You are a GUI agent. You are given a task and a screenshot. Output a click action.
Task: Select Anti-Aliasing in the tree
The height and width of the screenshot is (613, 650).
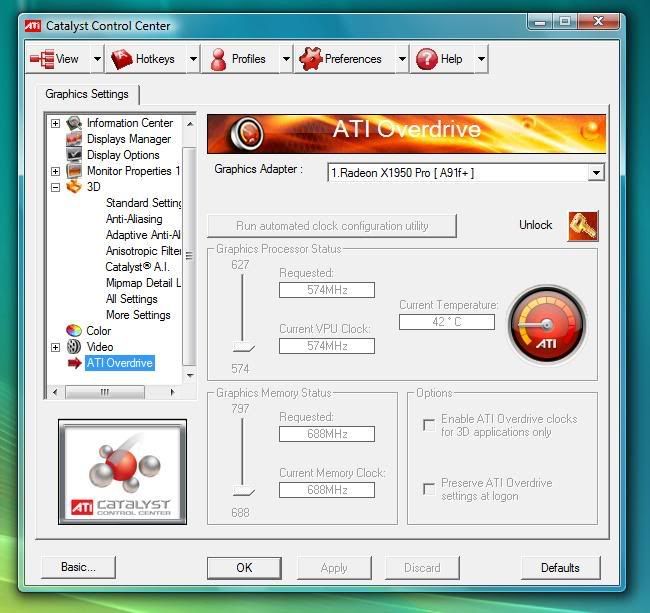pos(134,219)
